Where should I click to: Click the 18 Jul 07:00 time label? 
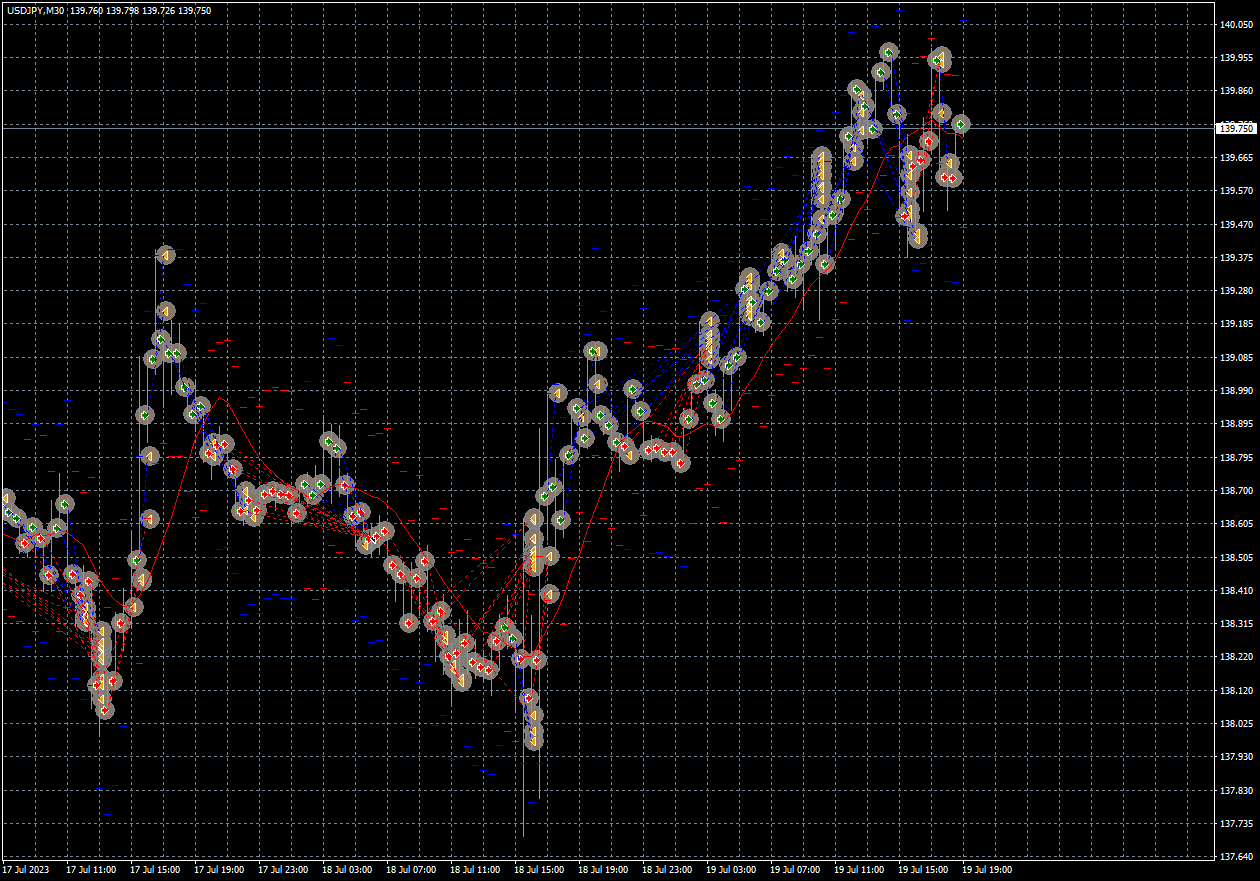(411, 870)
